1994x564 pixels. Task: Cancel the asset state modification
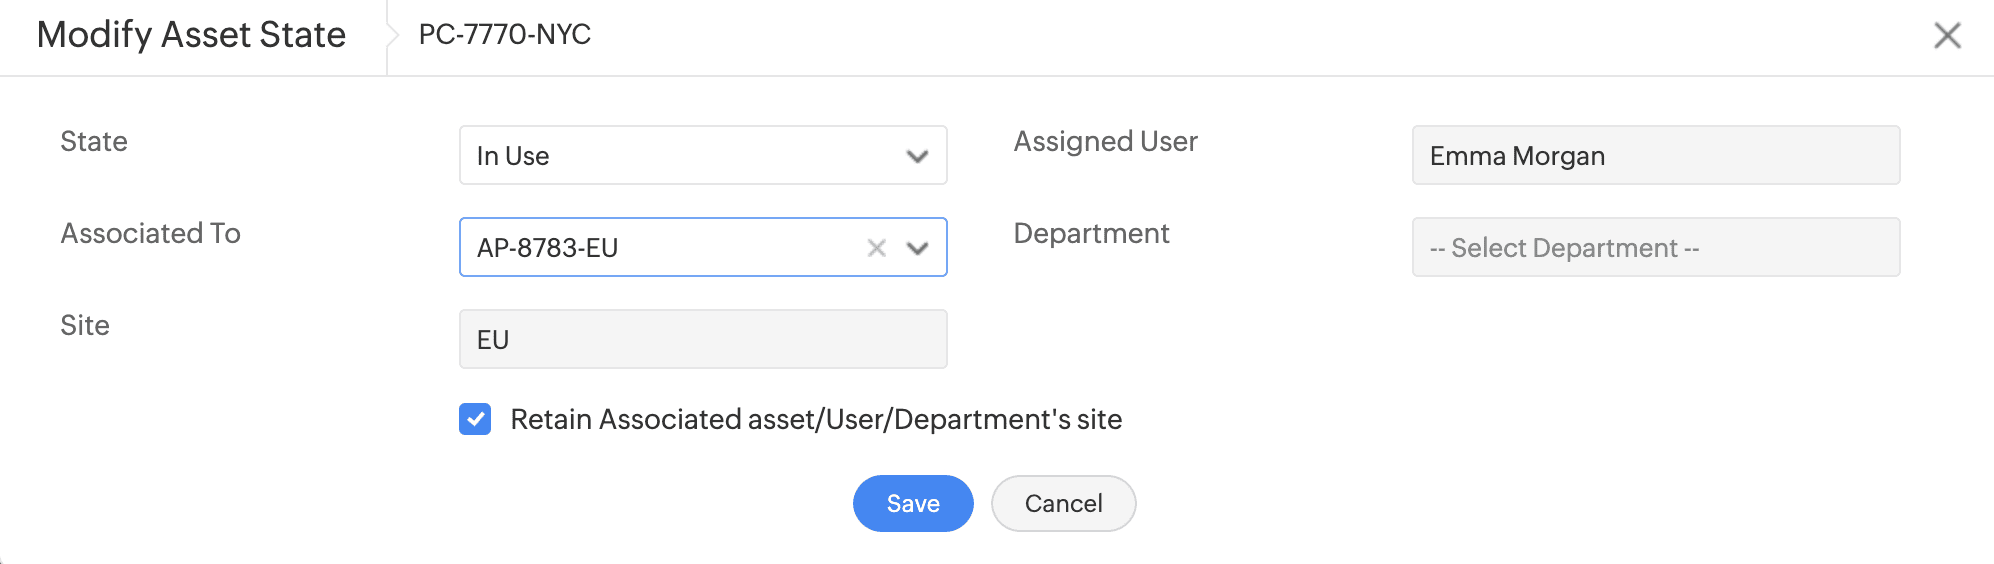(1063, 503)
